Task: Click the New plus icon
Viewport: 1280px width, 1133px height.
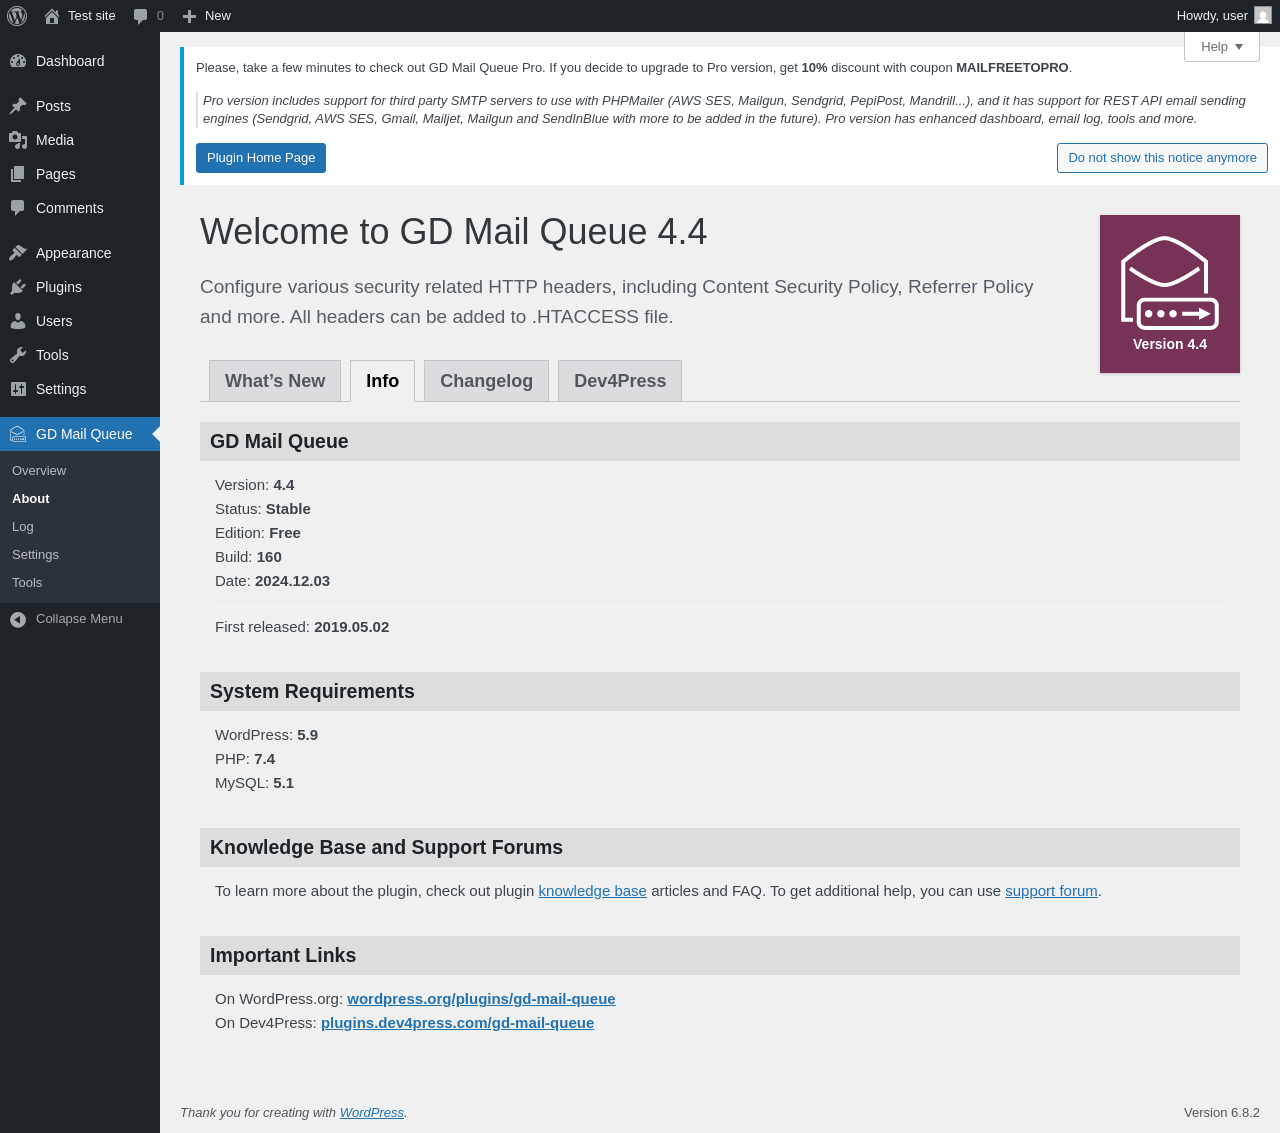Action: pyautogui.click(x=189, y=16)
